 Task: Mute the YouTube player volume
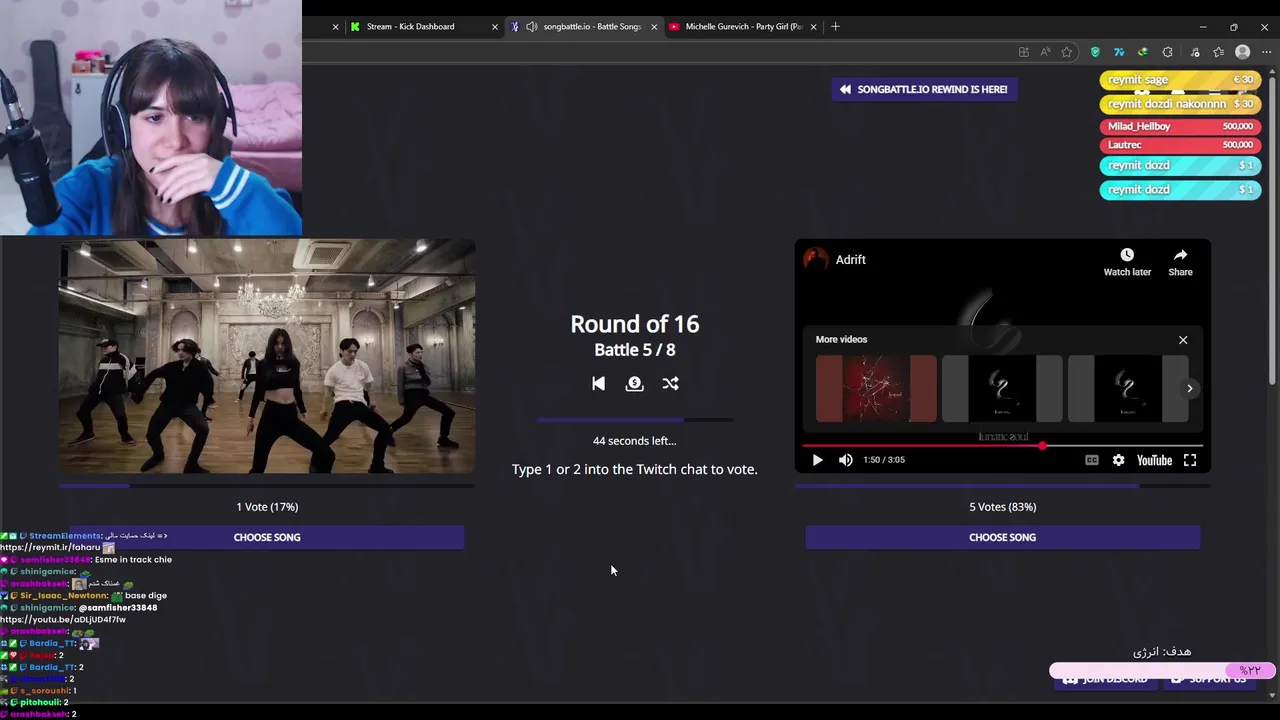click(x=846, y=460)
